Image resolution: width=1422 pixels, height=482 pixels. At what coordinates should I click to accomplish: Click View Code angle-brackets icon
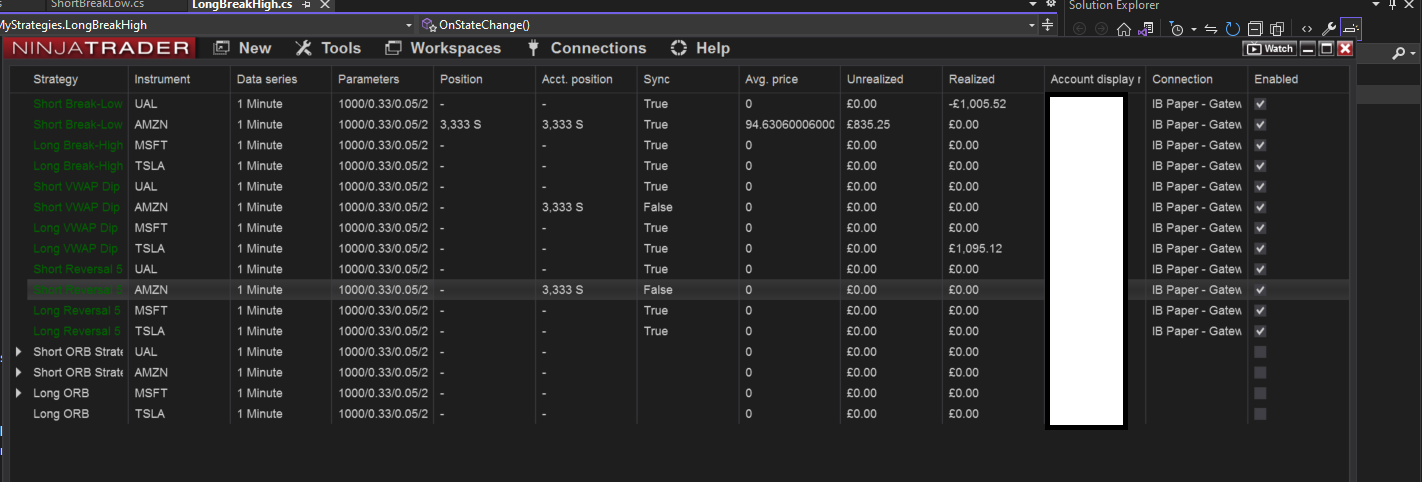(1307, 29)
